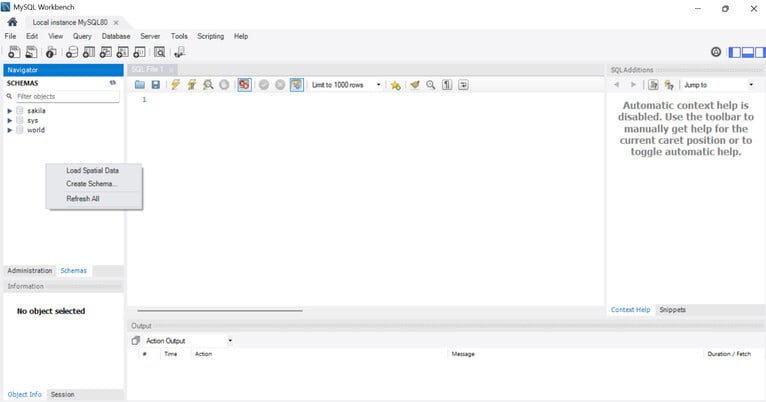Toggle autocommit mode button
The width and height of the screenshot is (766, 402).
[x=297, y=85]
